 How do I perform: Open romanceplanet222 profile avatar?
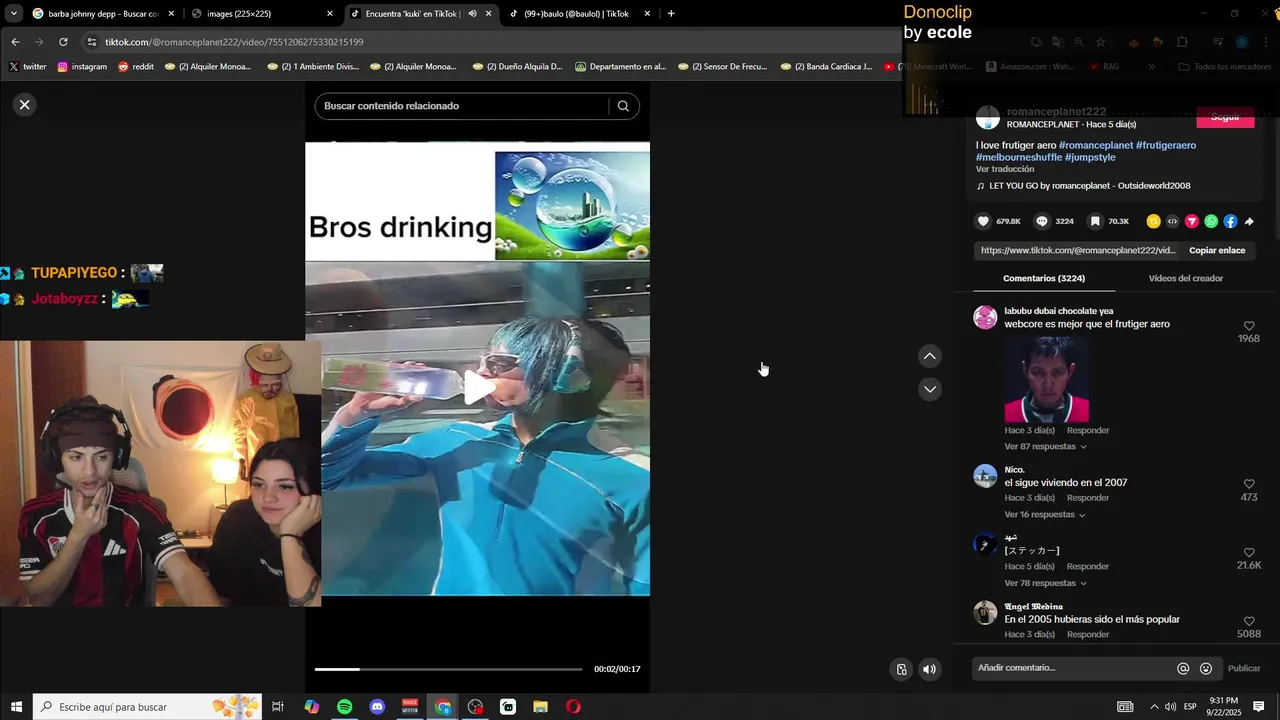click(x=988, y=118)
